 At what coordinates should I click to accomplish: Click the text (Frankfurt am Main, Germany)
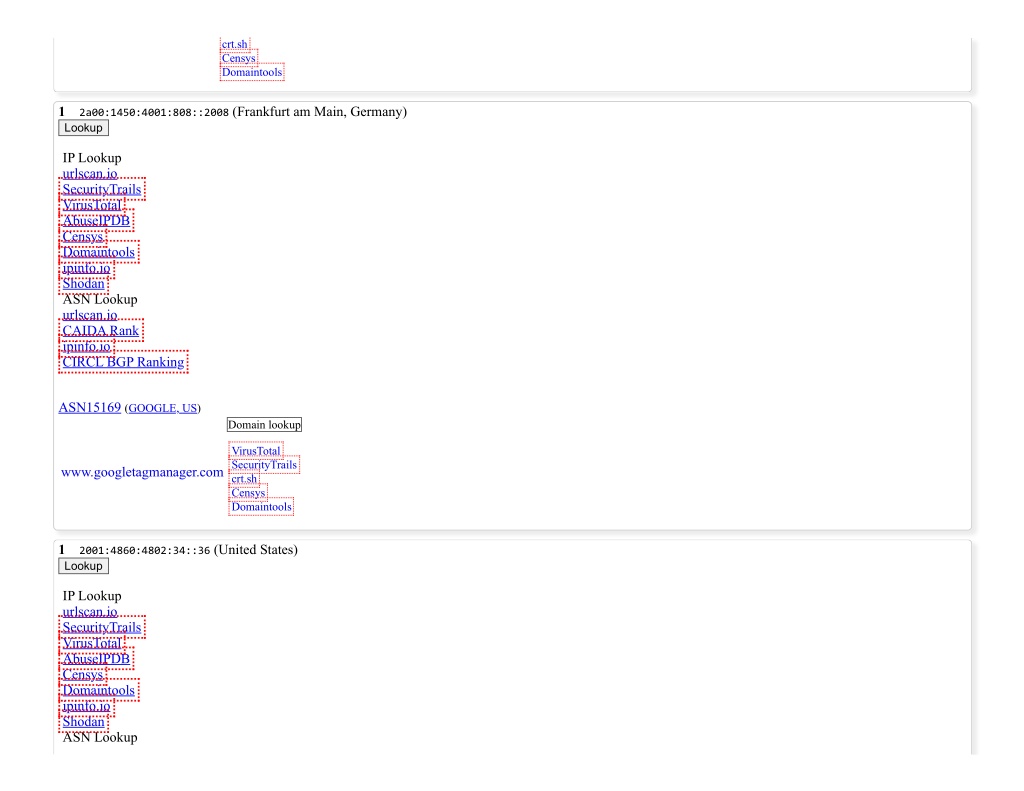click(319, 112)
